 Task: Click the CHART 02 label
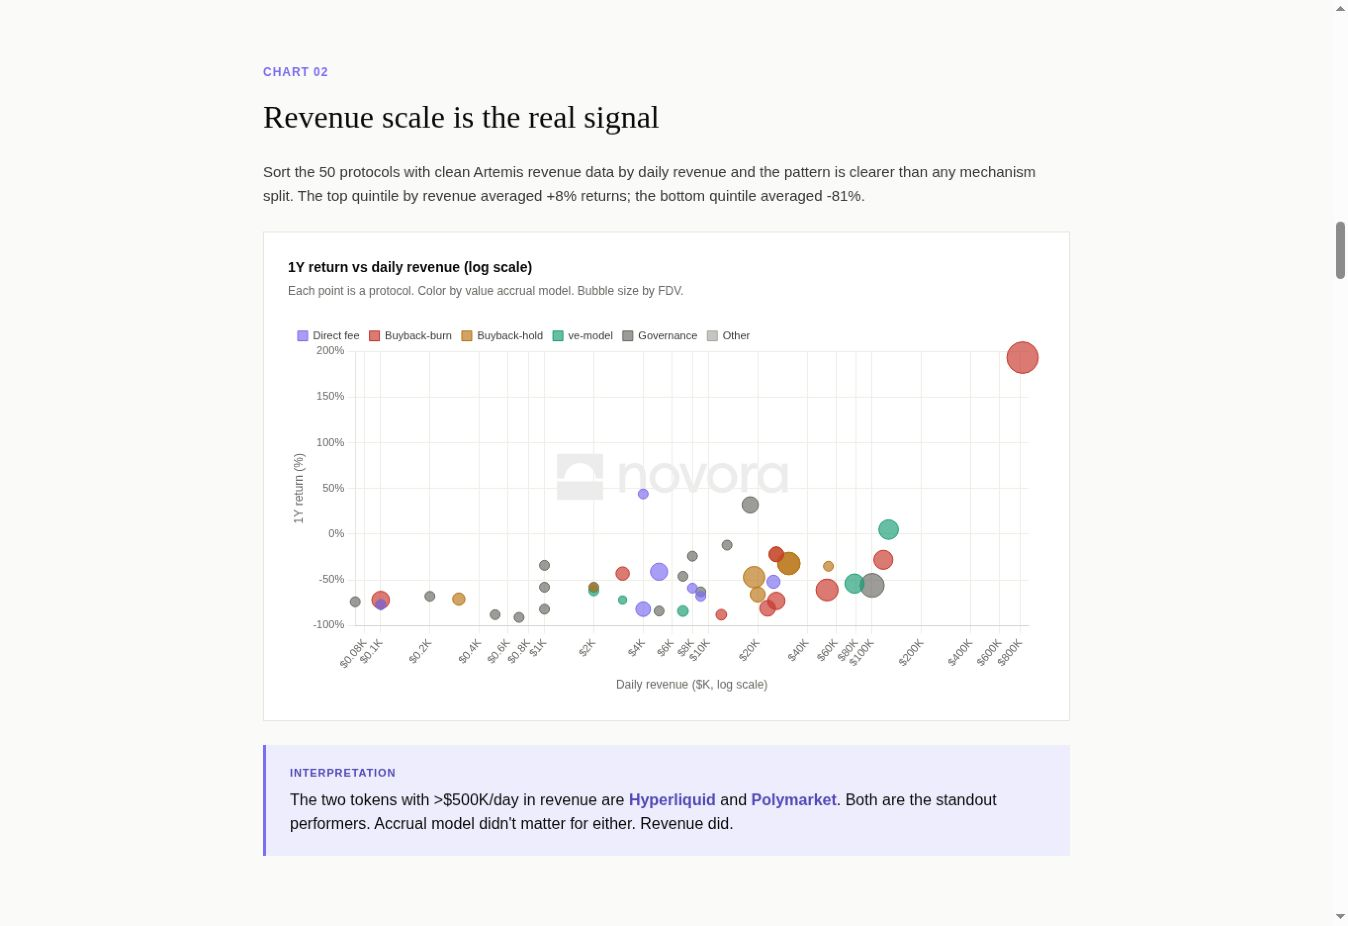tap(295, 72)
